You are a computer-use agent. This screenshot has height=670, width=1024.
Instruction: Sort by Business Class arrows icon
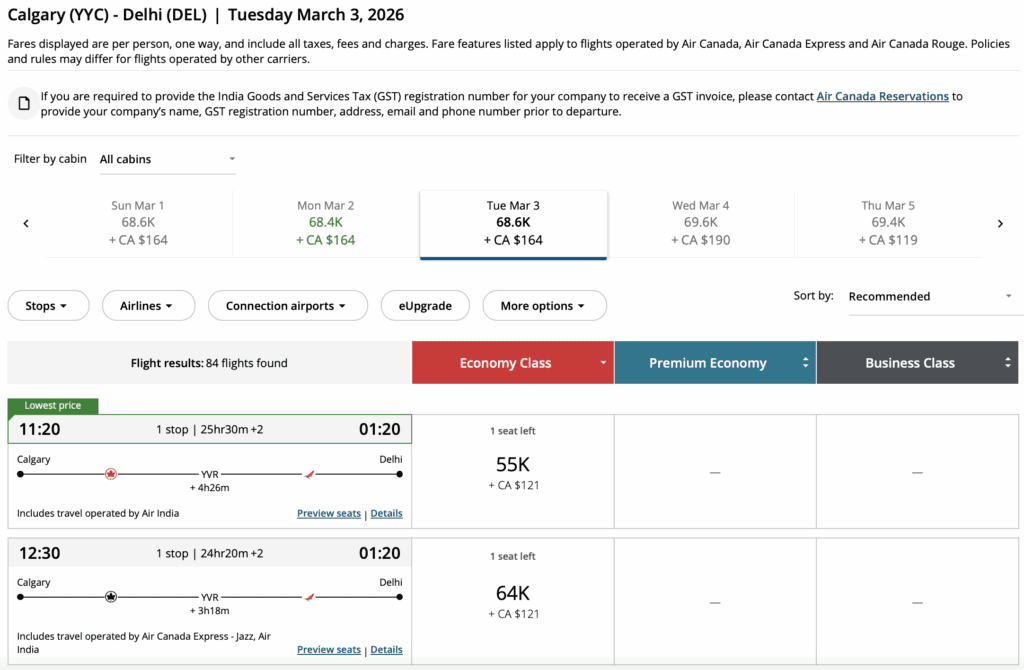1008,363
